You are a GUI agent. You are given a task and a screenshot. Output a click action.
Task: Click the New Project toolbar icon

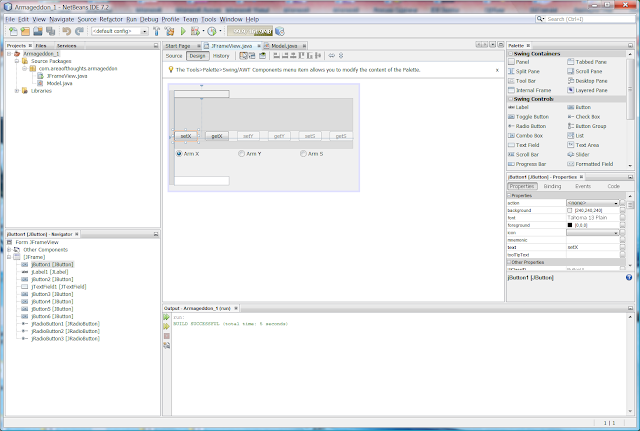click(25, 31)
